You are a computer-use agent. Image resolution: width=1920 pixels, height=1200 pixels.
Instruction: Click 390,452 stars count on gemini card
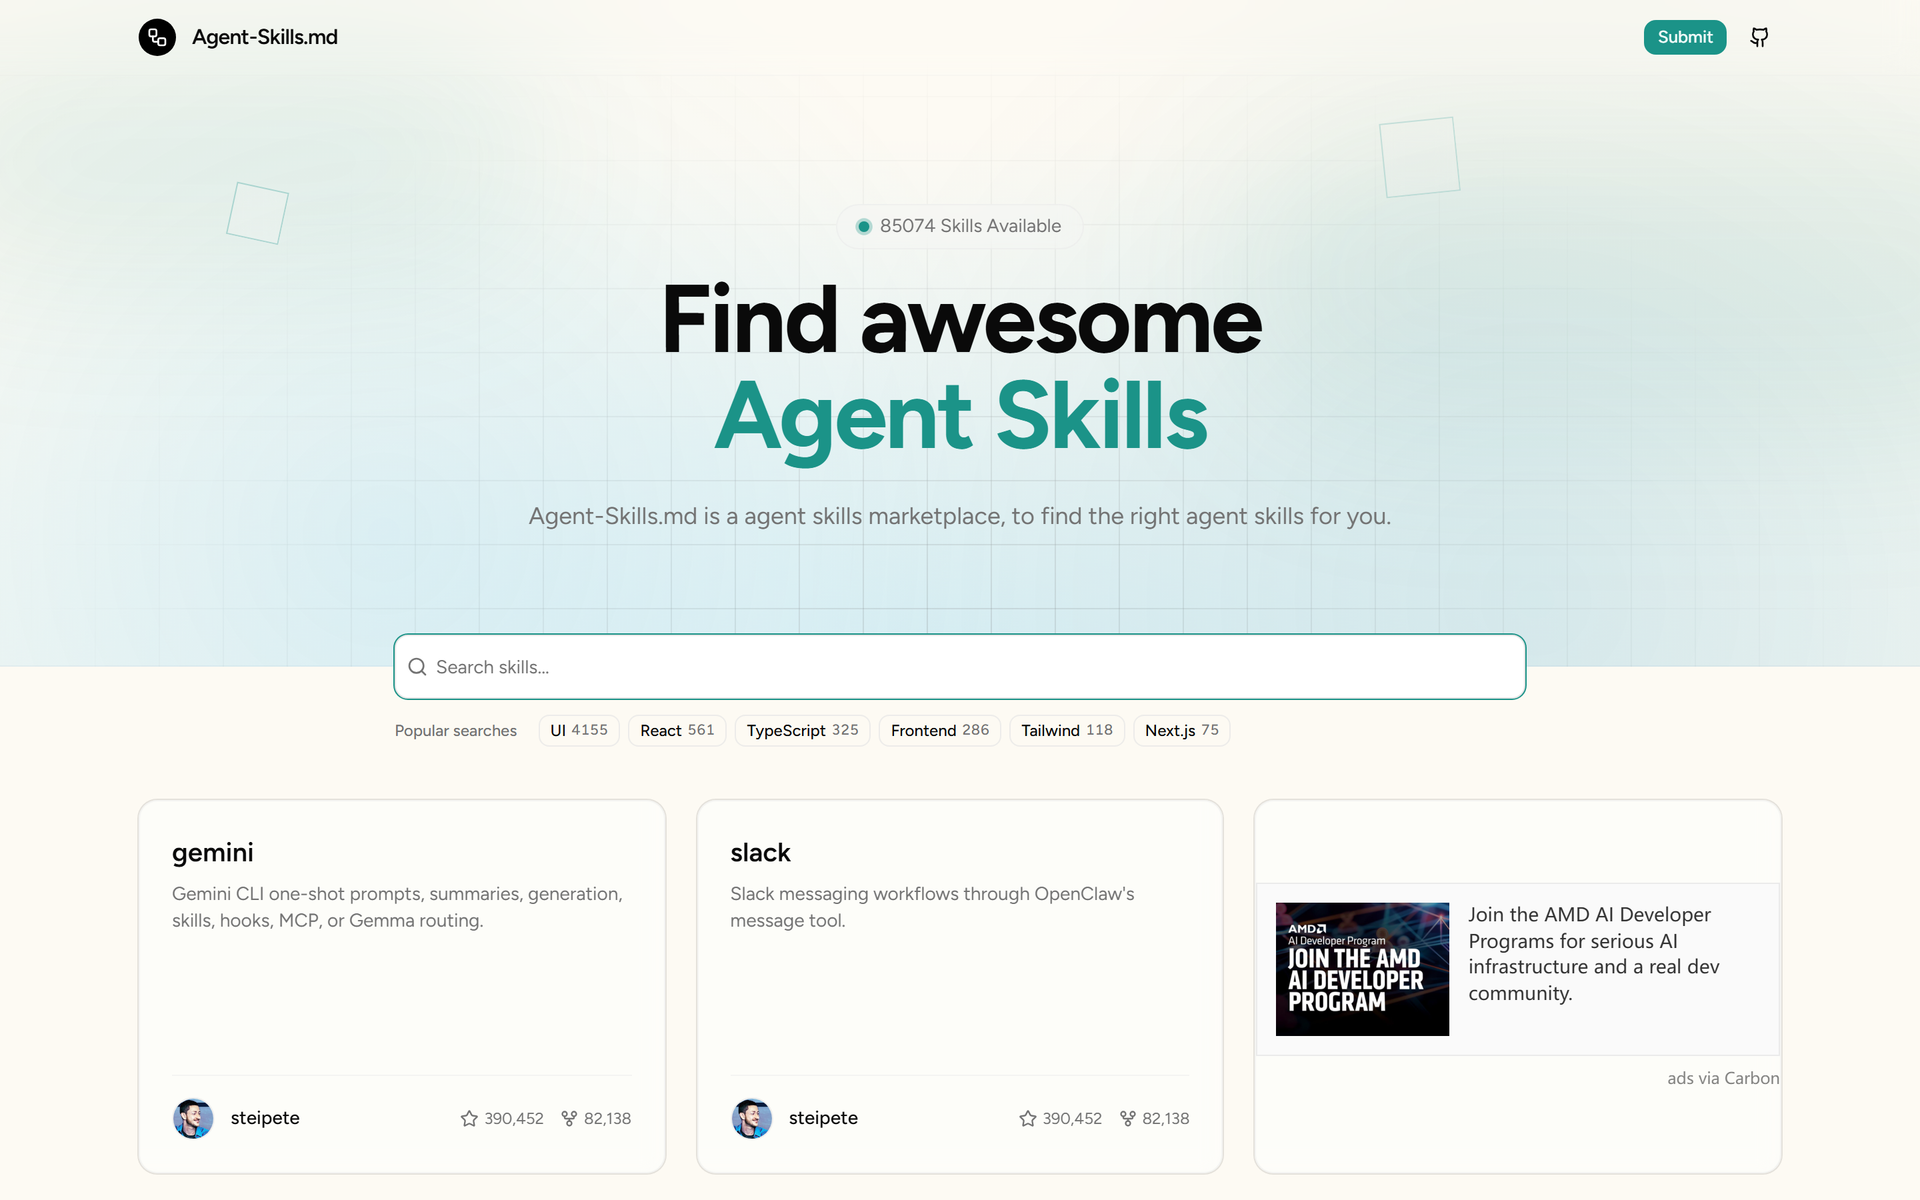pyautogui.click(x=514, y=1118)
